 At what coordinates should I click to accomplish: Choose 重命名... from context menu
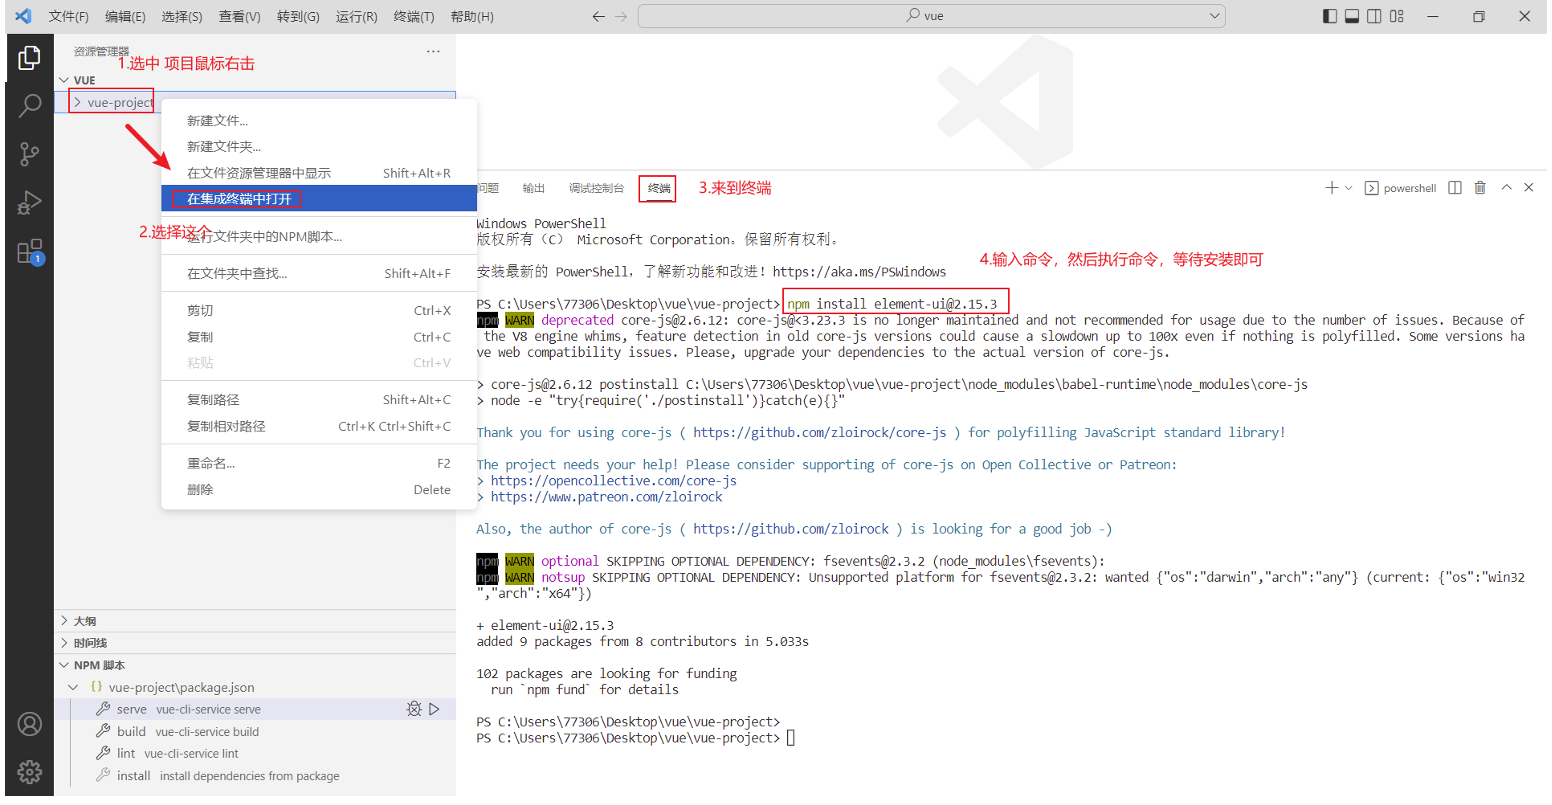[x=319, y=463]
